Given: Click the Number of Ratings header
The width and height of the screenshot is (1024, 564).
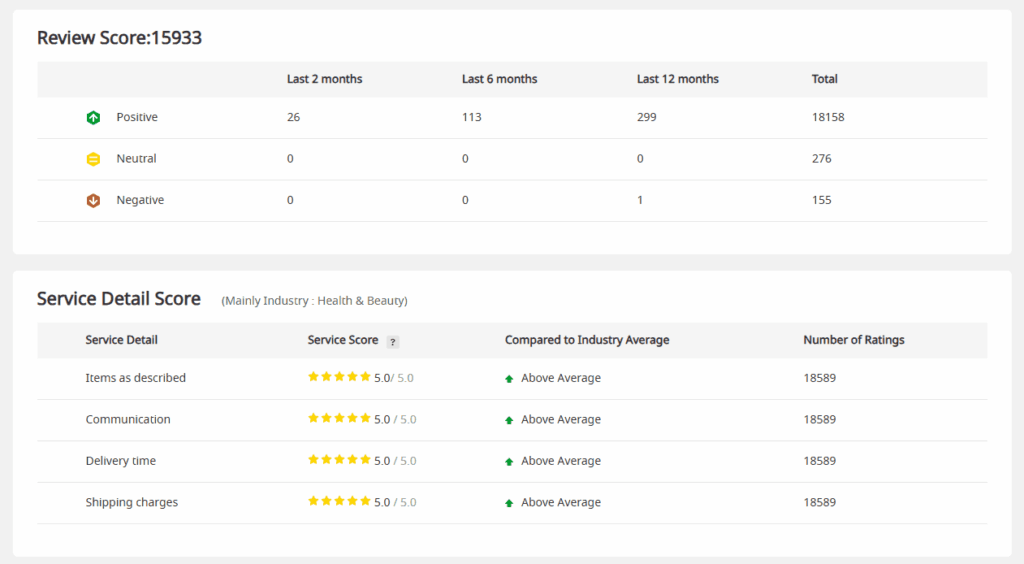Looking at the screenshot, I should point(854,340).
